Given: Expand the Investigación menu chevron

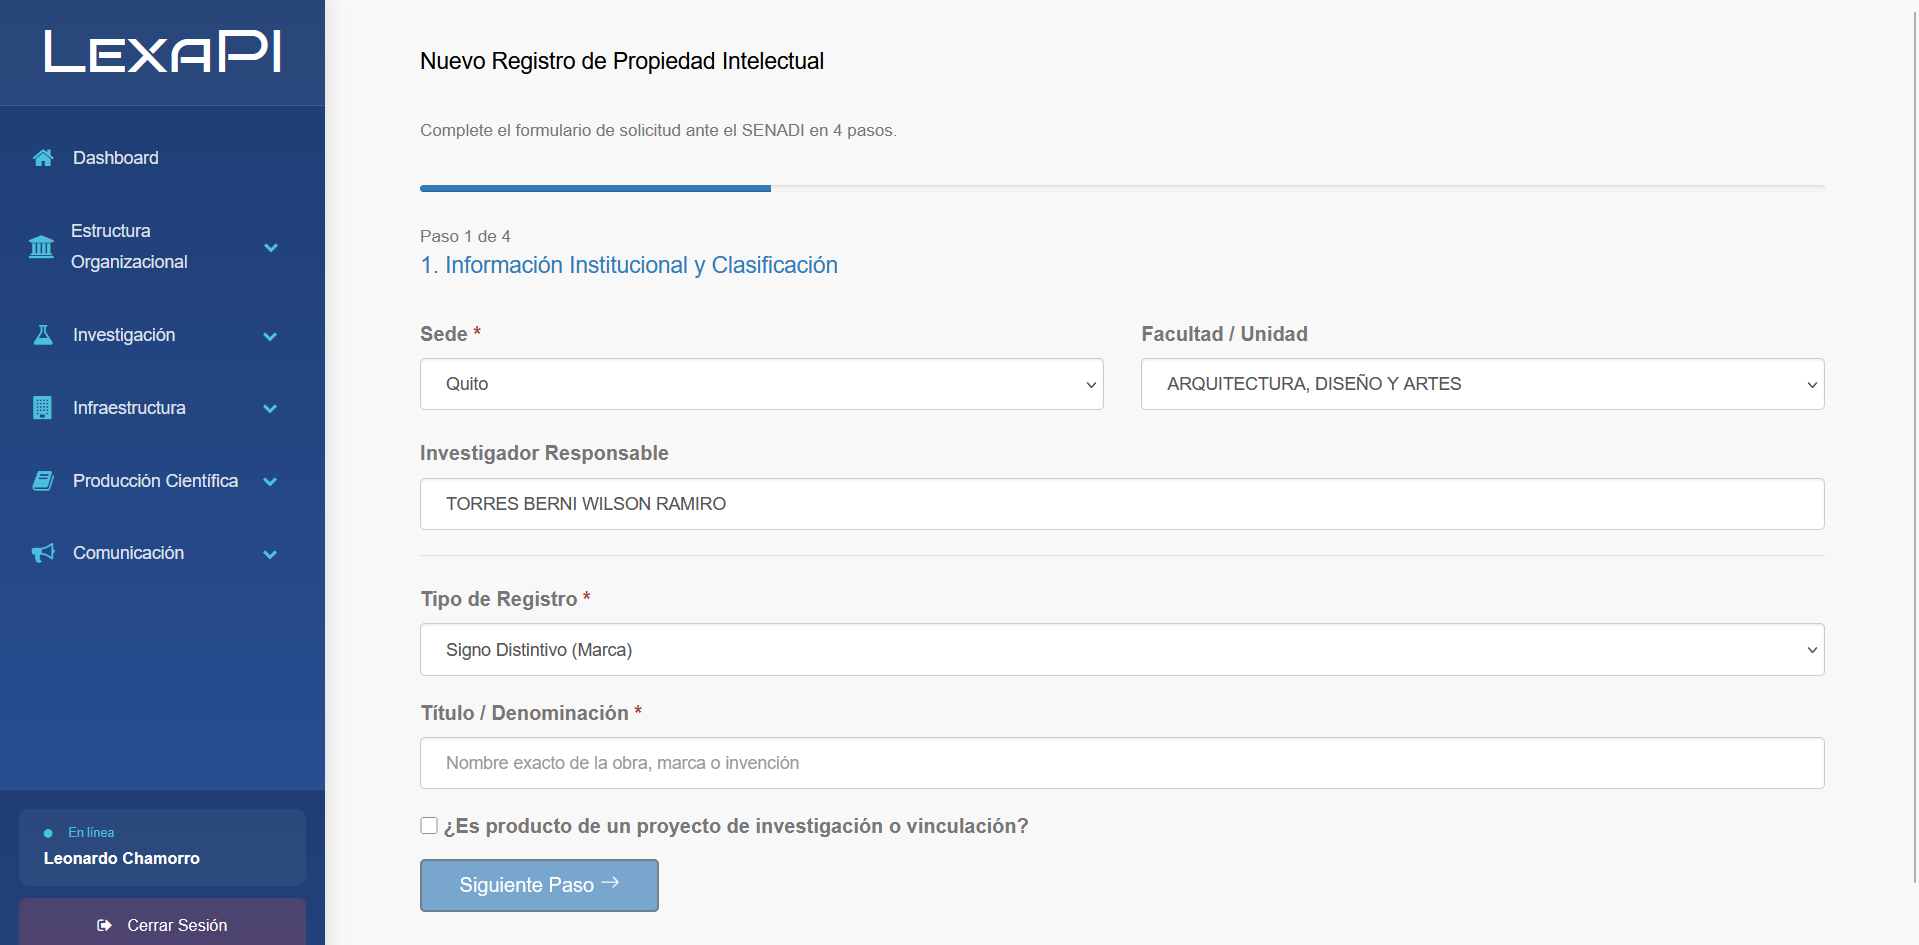Looking at the screenshot, I should click(270, 336).
